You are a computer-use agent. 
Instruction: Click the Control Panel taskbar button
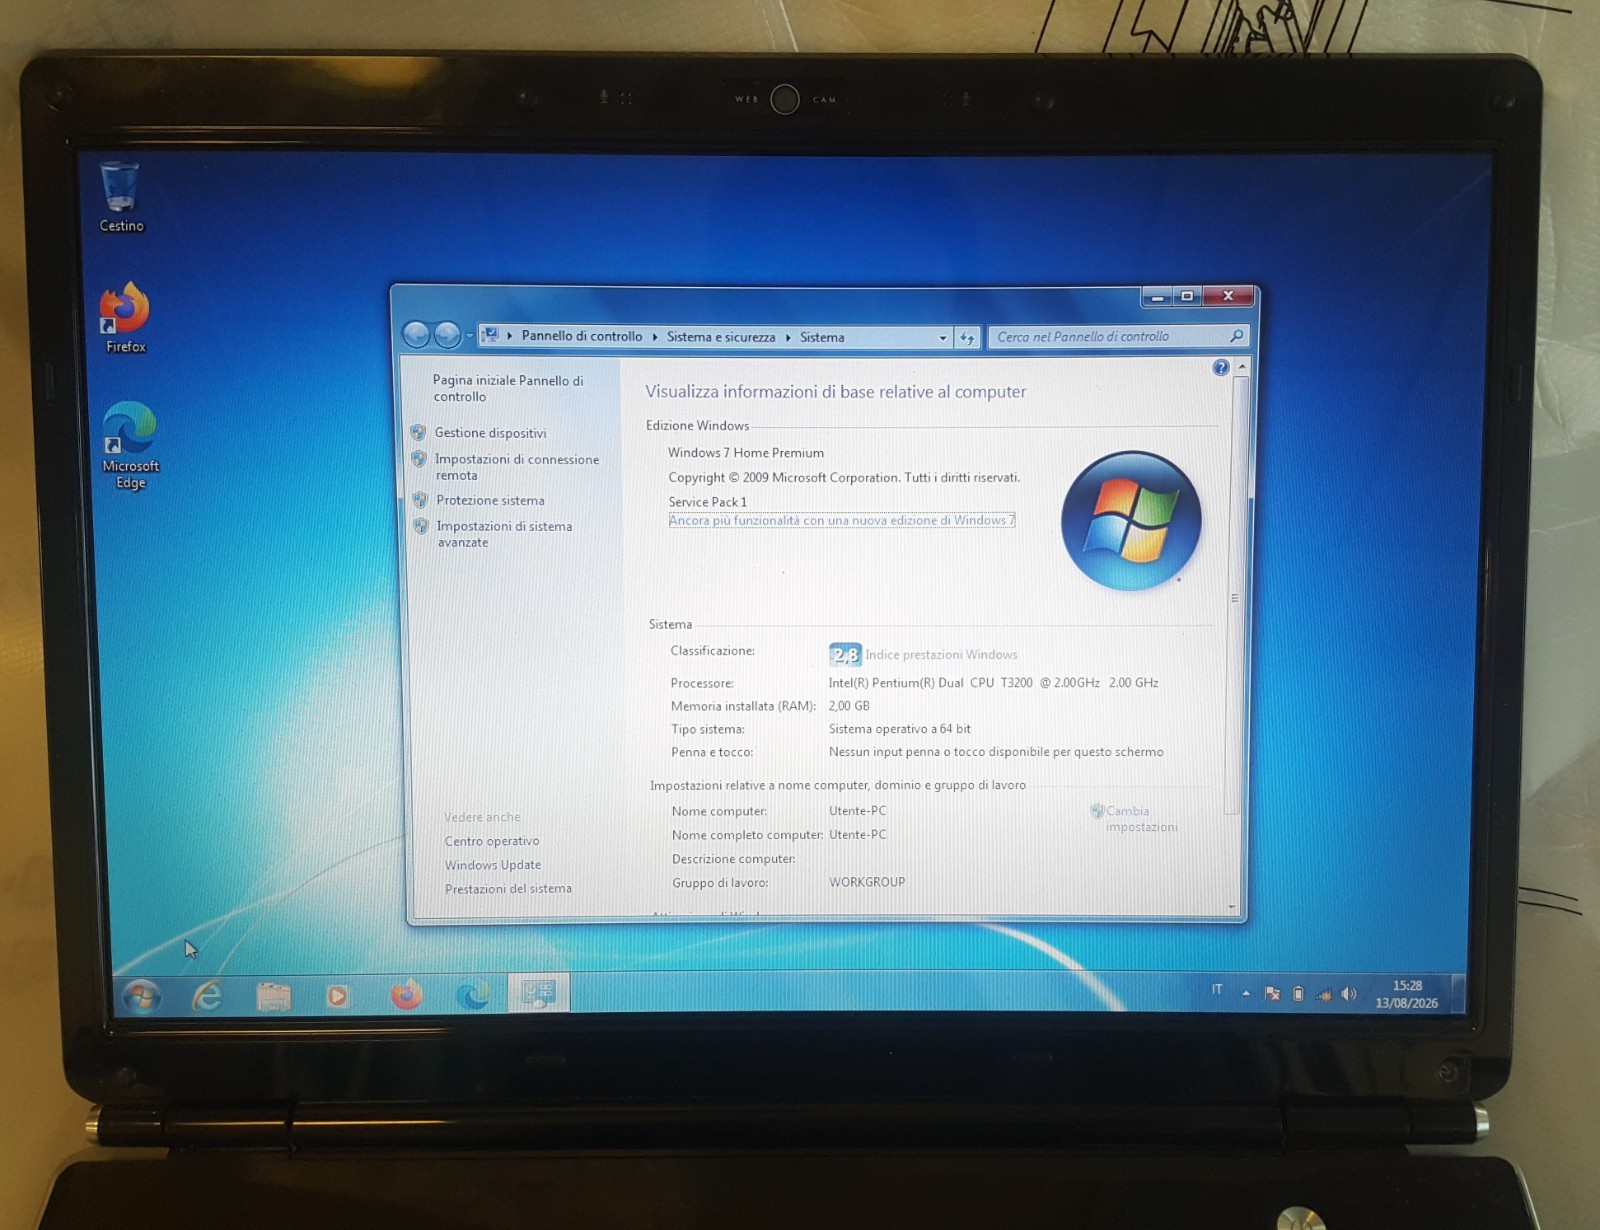coord(538,992)
